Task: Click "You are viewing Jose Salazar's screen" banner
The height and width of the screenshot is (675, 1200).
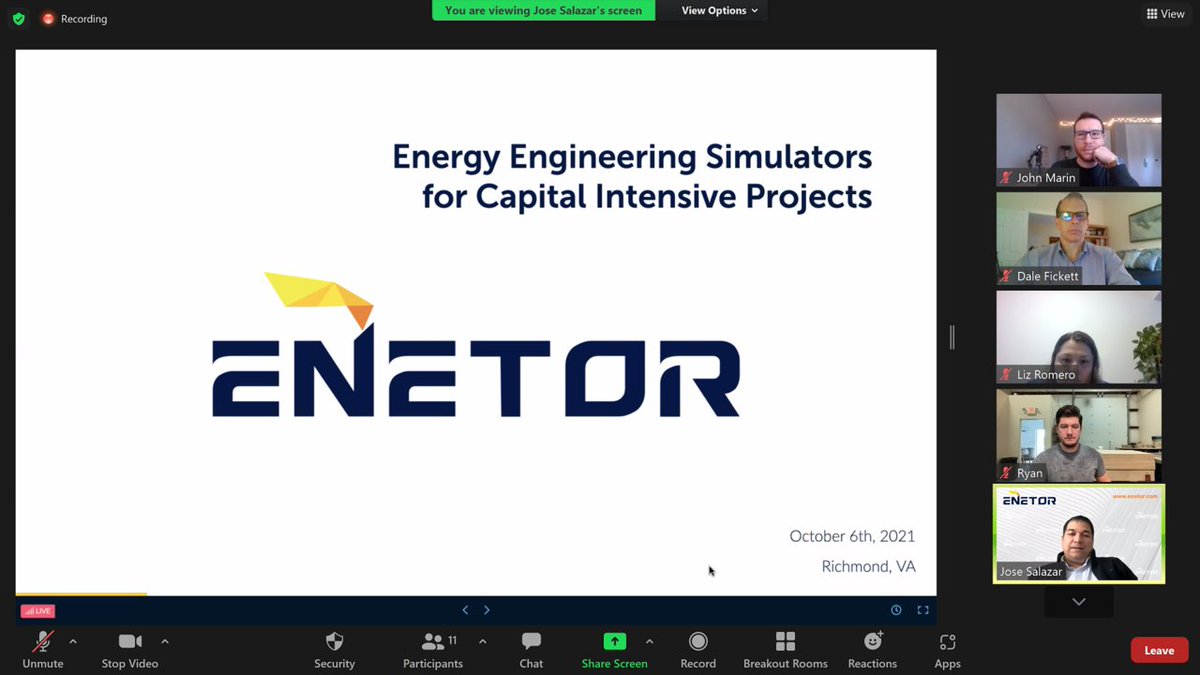Action: [544, 10]
